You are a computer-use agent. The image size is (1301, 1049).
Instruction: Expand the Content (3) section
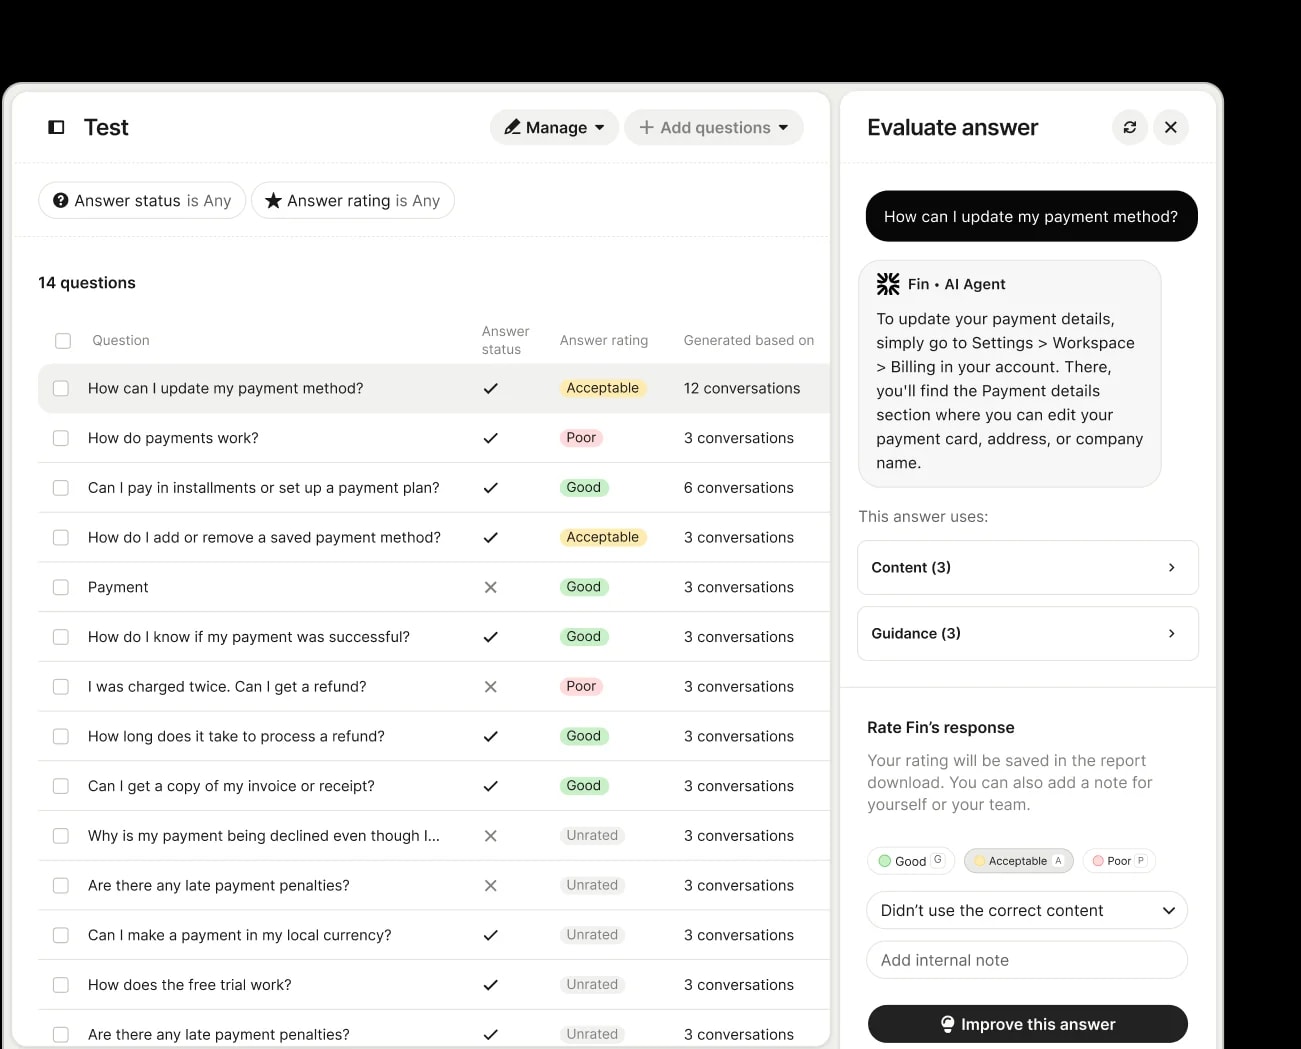[1028, 567]
